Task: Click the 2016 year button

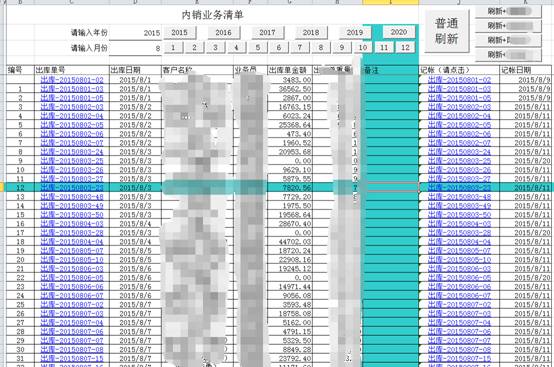Action: click(x=224, y=32)
